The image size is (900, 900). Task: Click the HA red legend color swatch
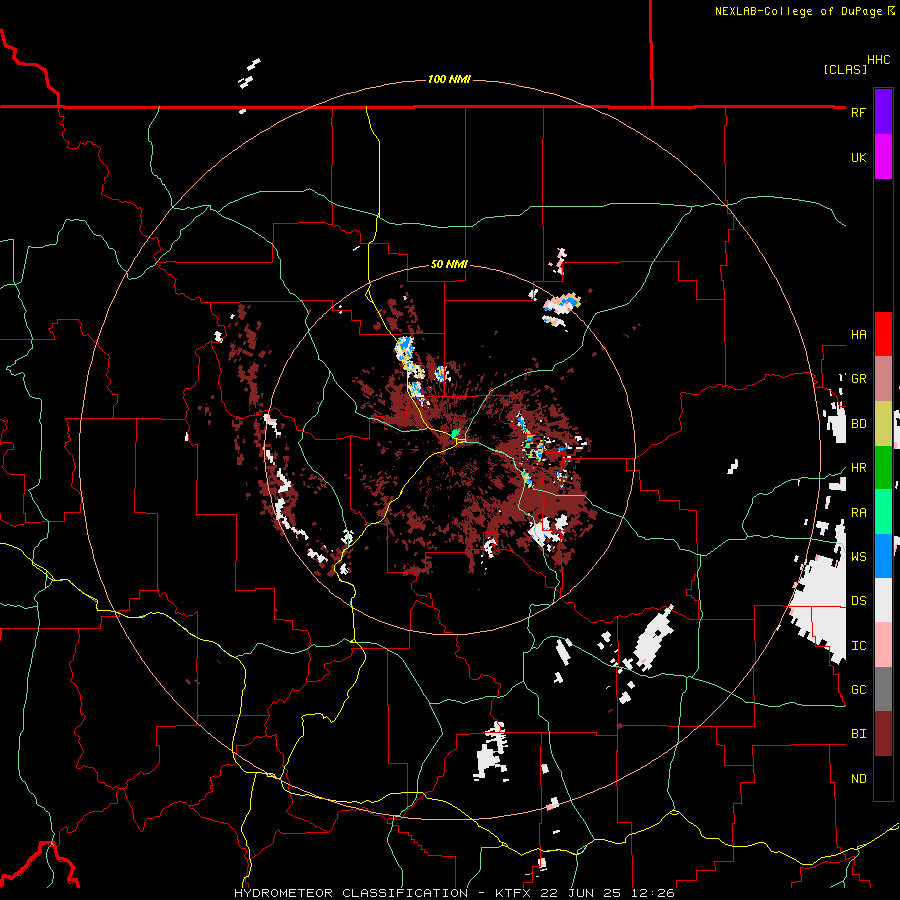click(883, 334)
